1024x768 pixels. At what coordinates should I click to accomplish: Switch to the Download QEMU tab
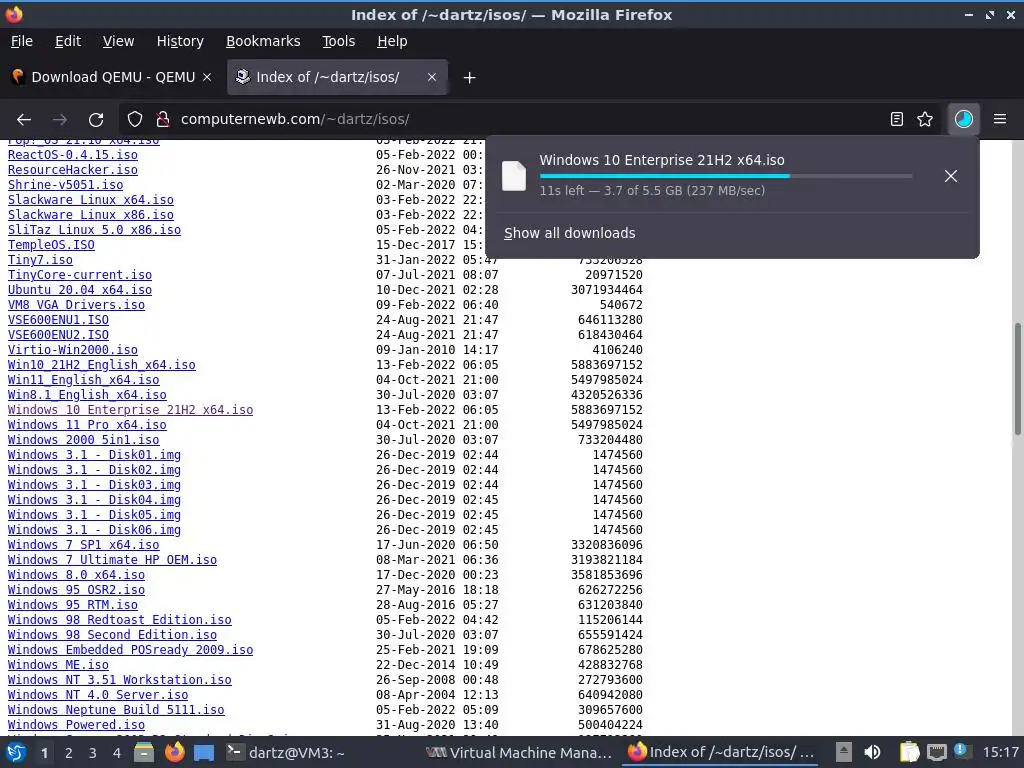click(x=112, y=77)
